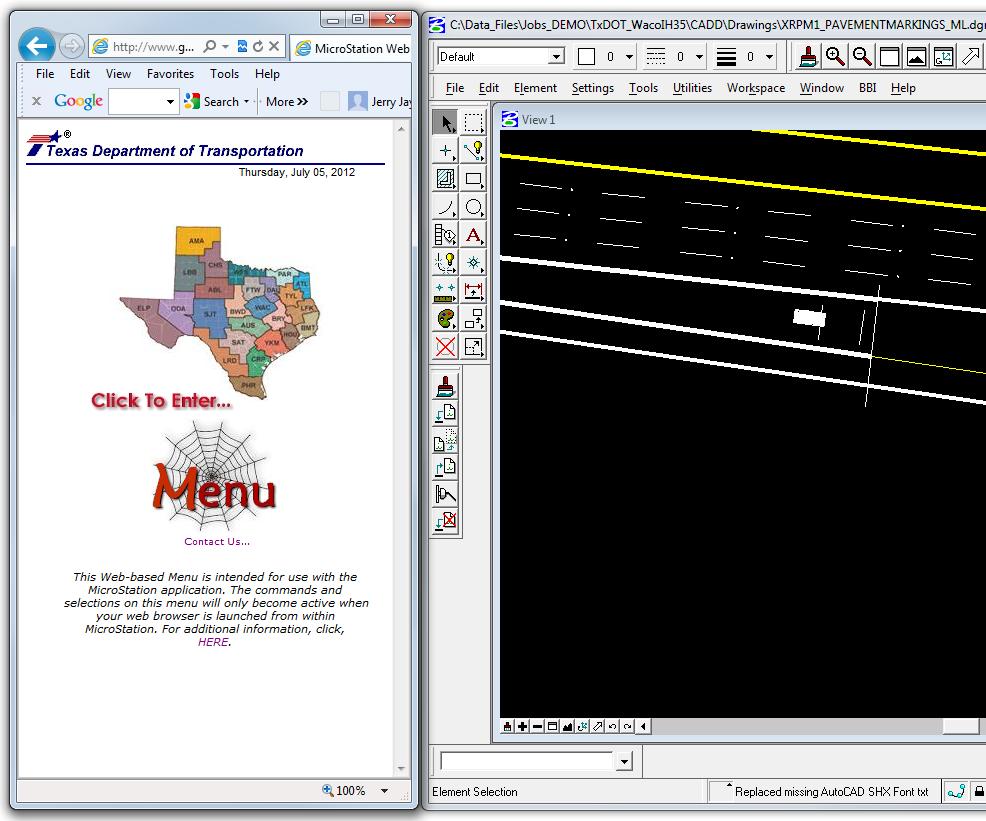
Task: Click Zoom In magnifier in top toolbar
Action: tap(835, 57)
